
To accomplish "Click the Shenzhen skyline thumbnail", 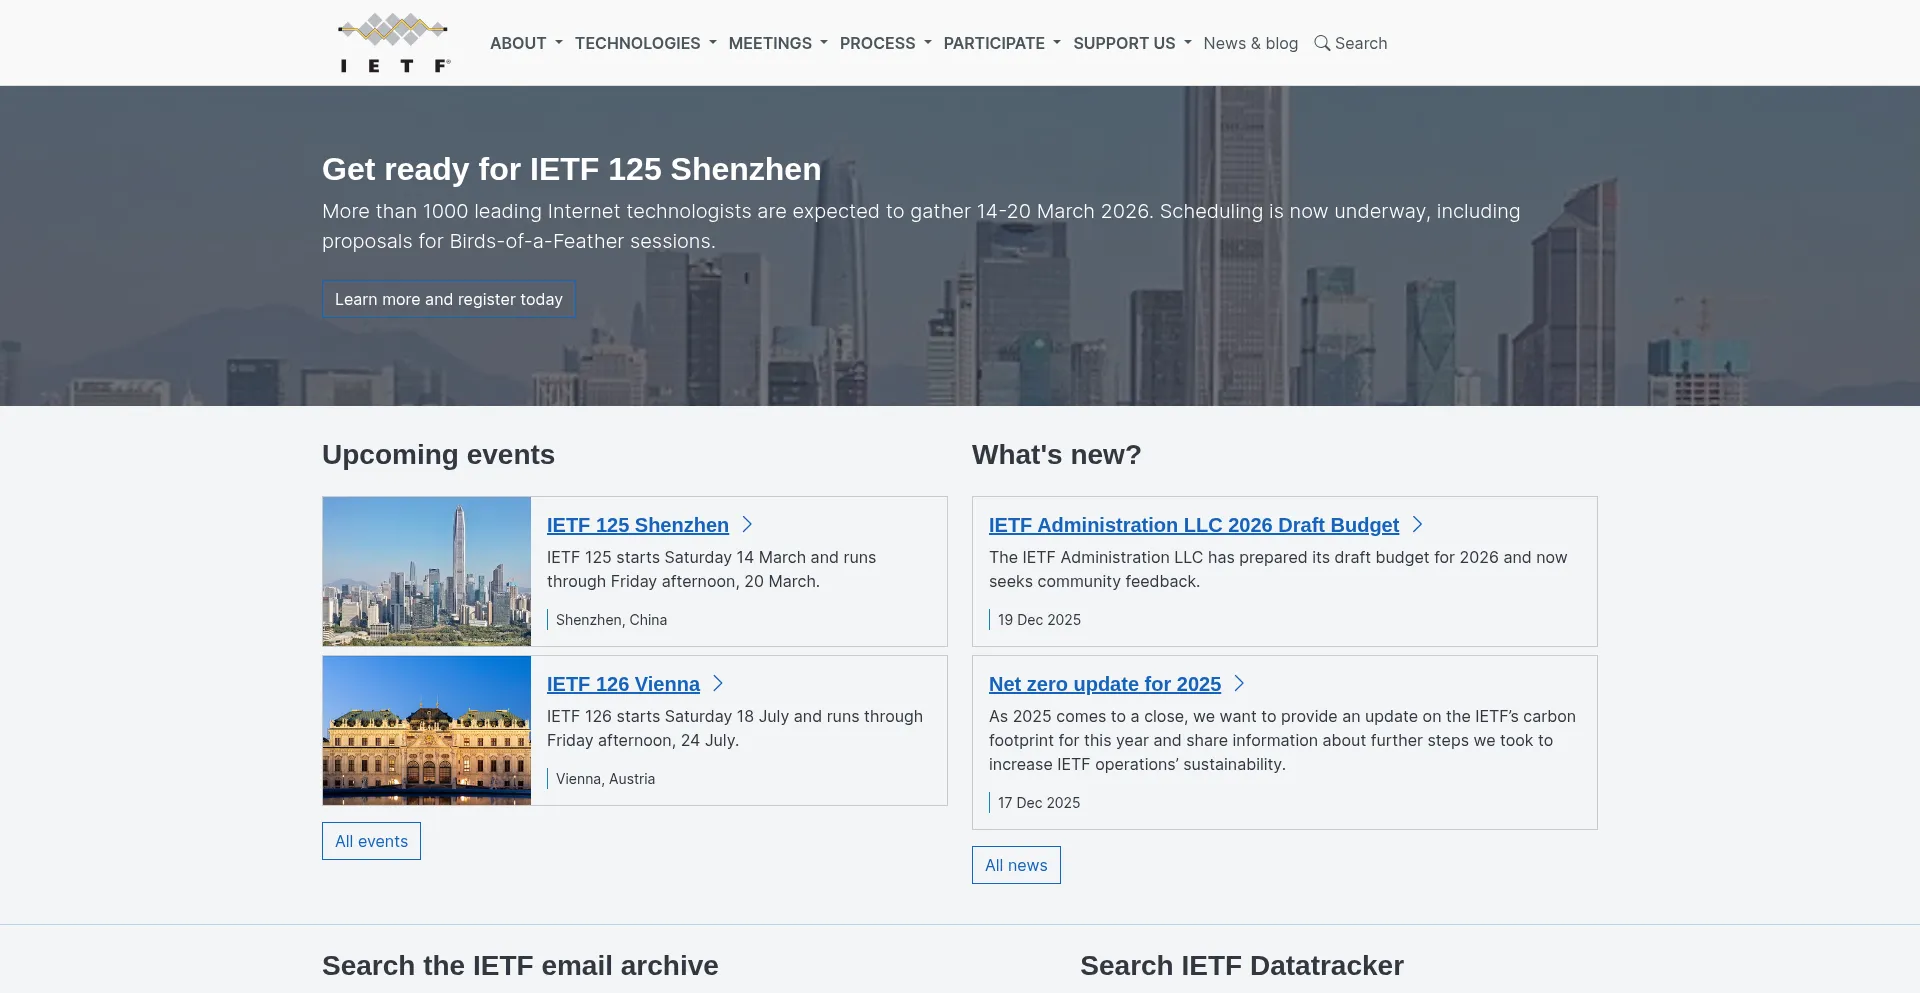I will click(426, 571).
